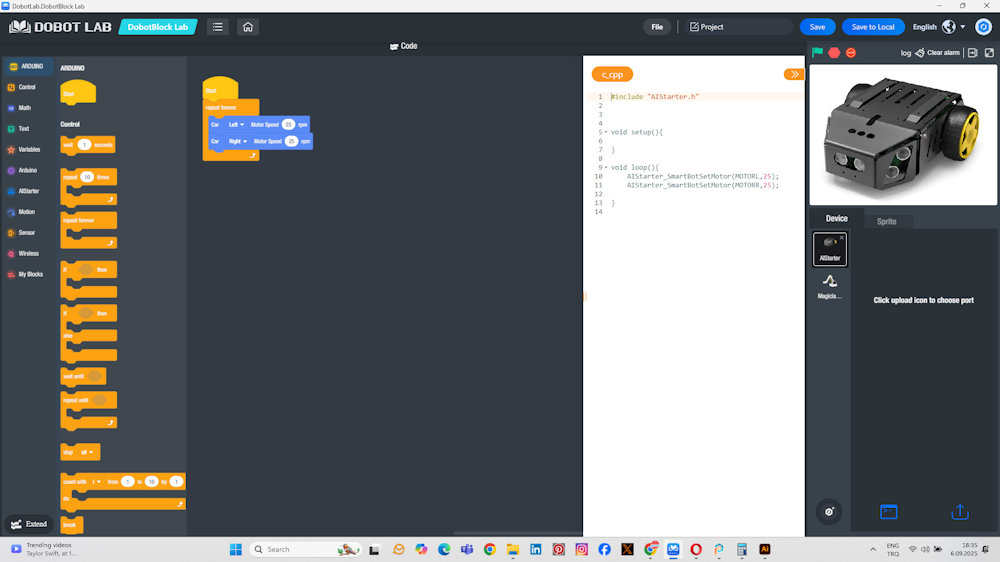Open the serial terminal icon
This screenshot has height=562, width=1000.
click(x=888, y=512)
